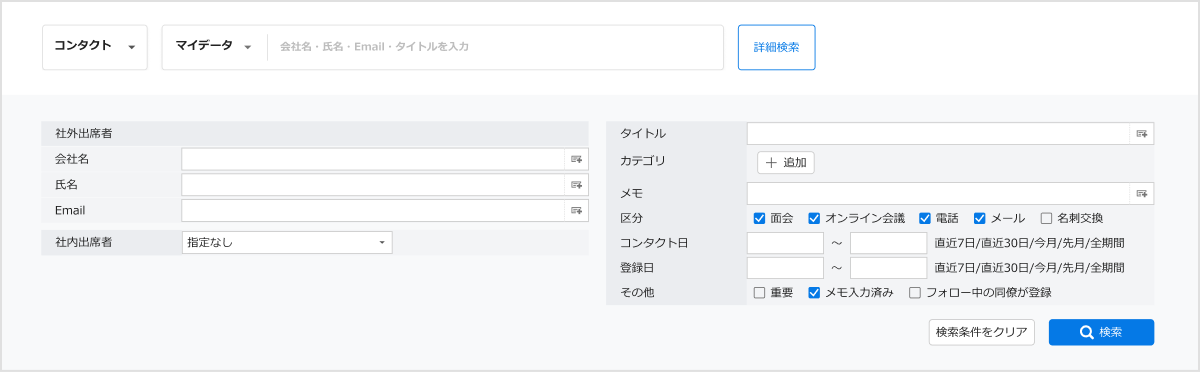Select 直近7日 for コンタクト日
Screen dimensions: 1200x372
click(955, 243)
